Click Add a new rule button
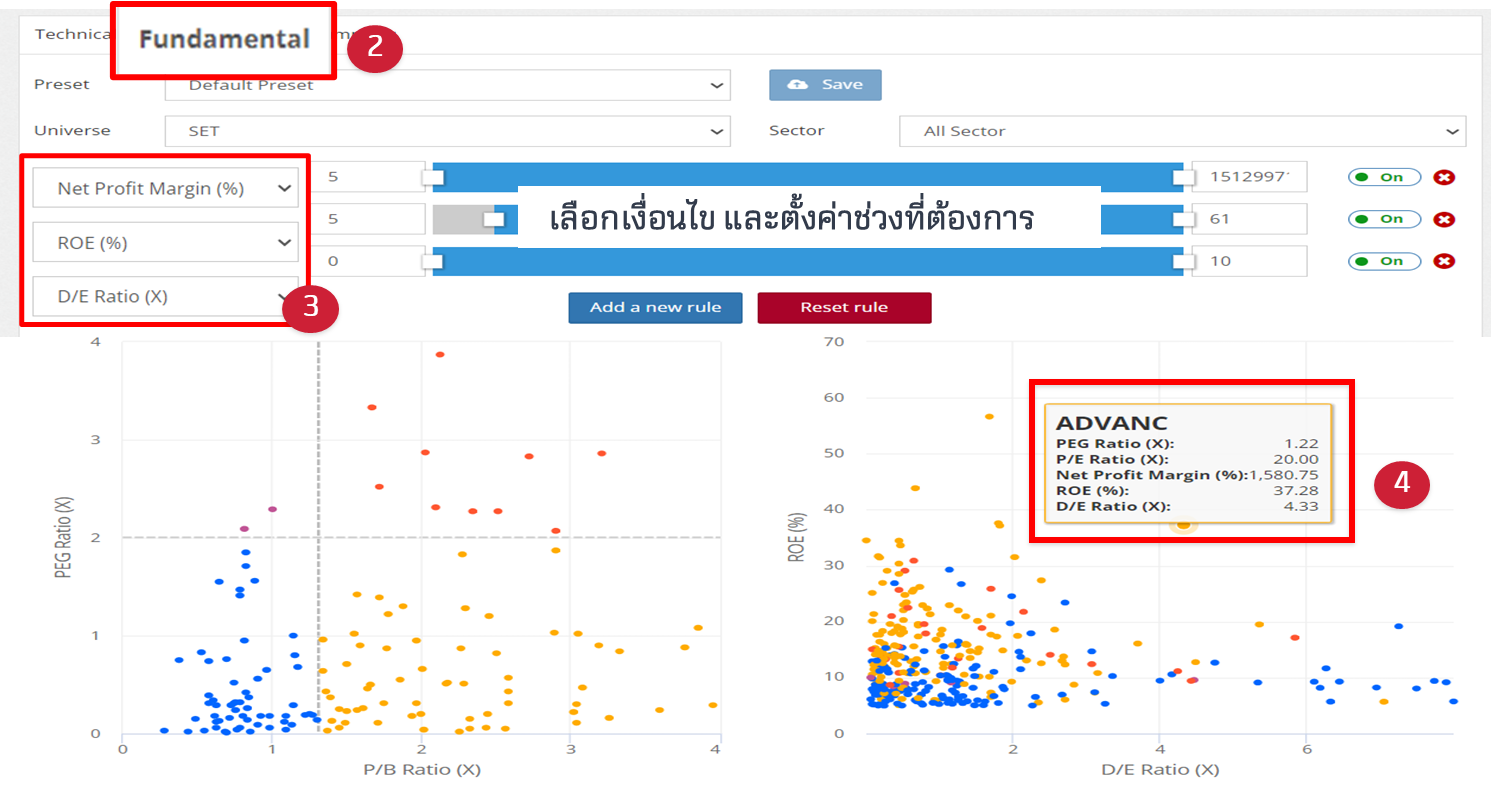 pyautogui.click(x=655, y=307)
